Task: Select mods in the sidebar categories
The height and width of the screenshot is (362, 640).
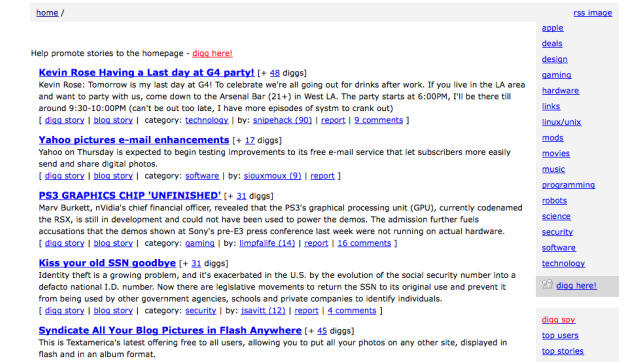Action: pyautogui.click(x=553, y=138)
